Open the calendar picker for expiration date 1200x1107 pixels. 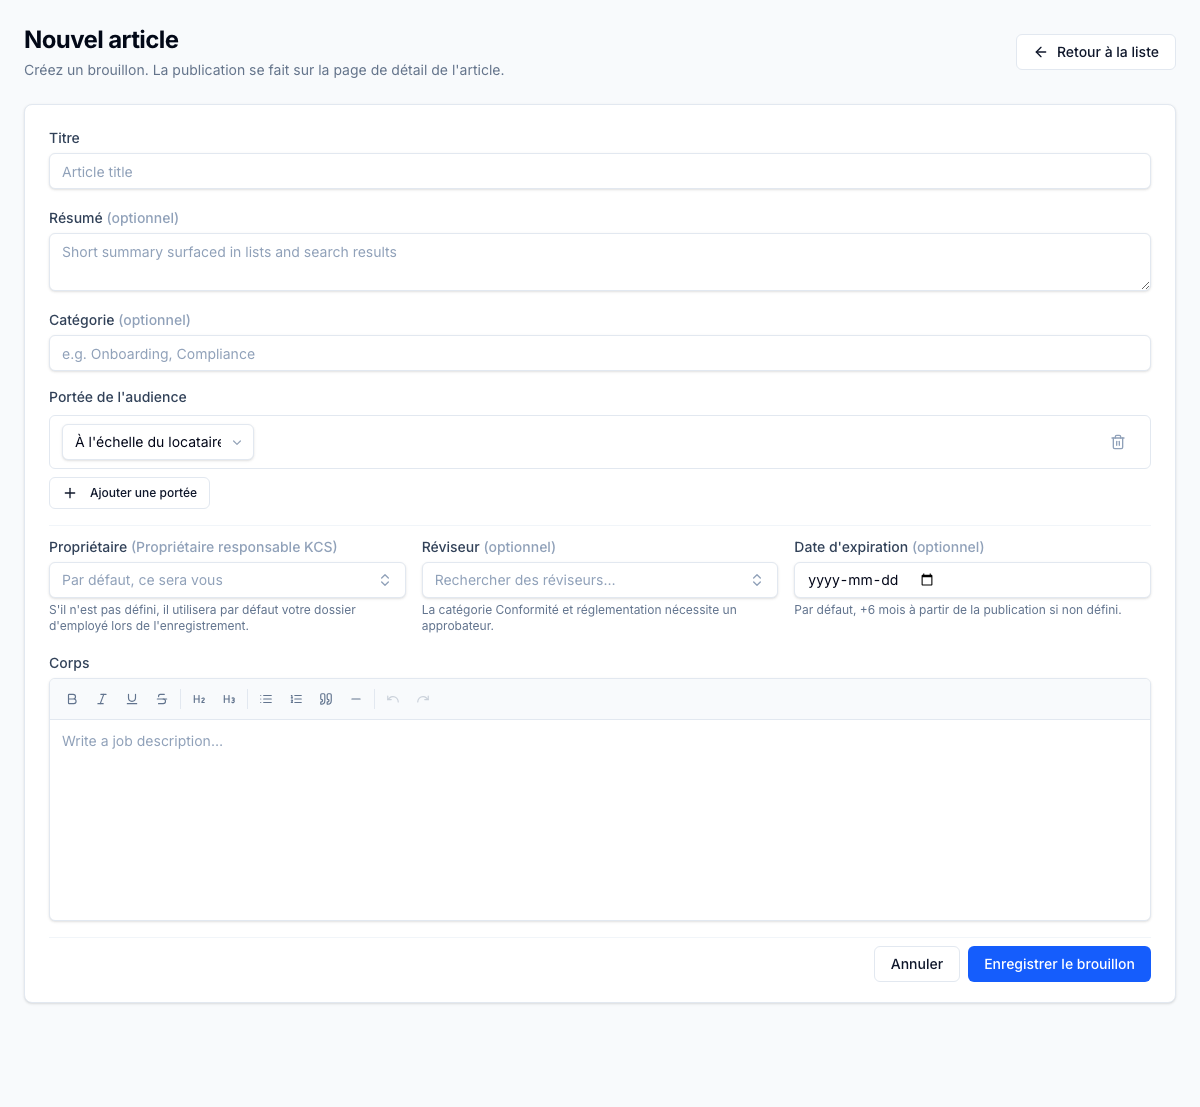point(927,580)
